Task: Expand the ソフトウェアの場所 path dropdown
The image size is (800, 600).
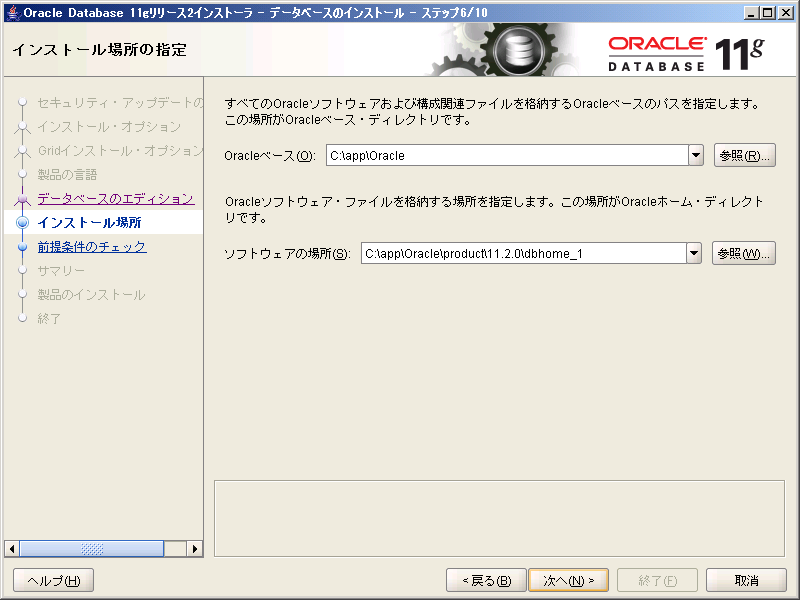Action: 694,254
